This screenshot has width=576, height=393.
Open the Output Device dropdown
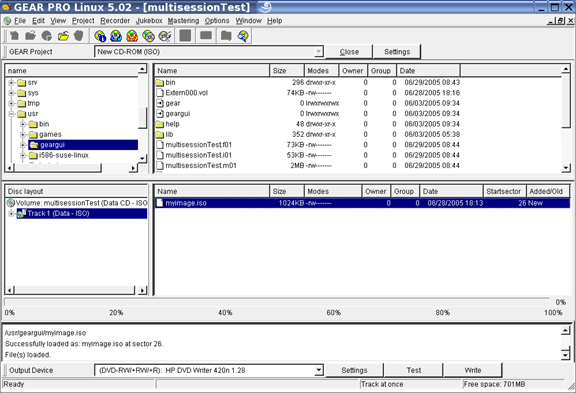coord(318,370)
